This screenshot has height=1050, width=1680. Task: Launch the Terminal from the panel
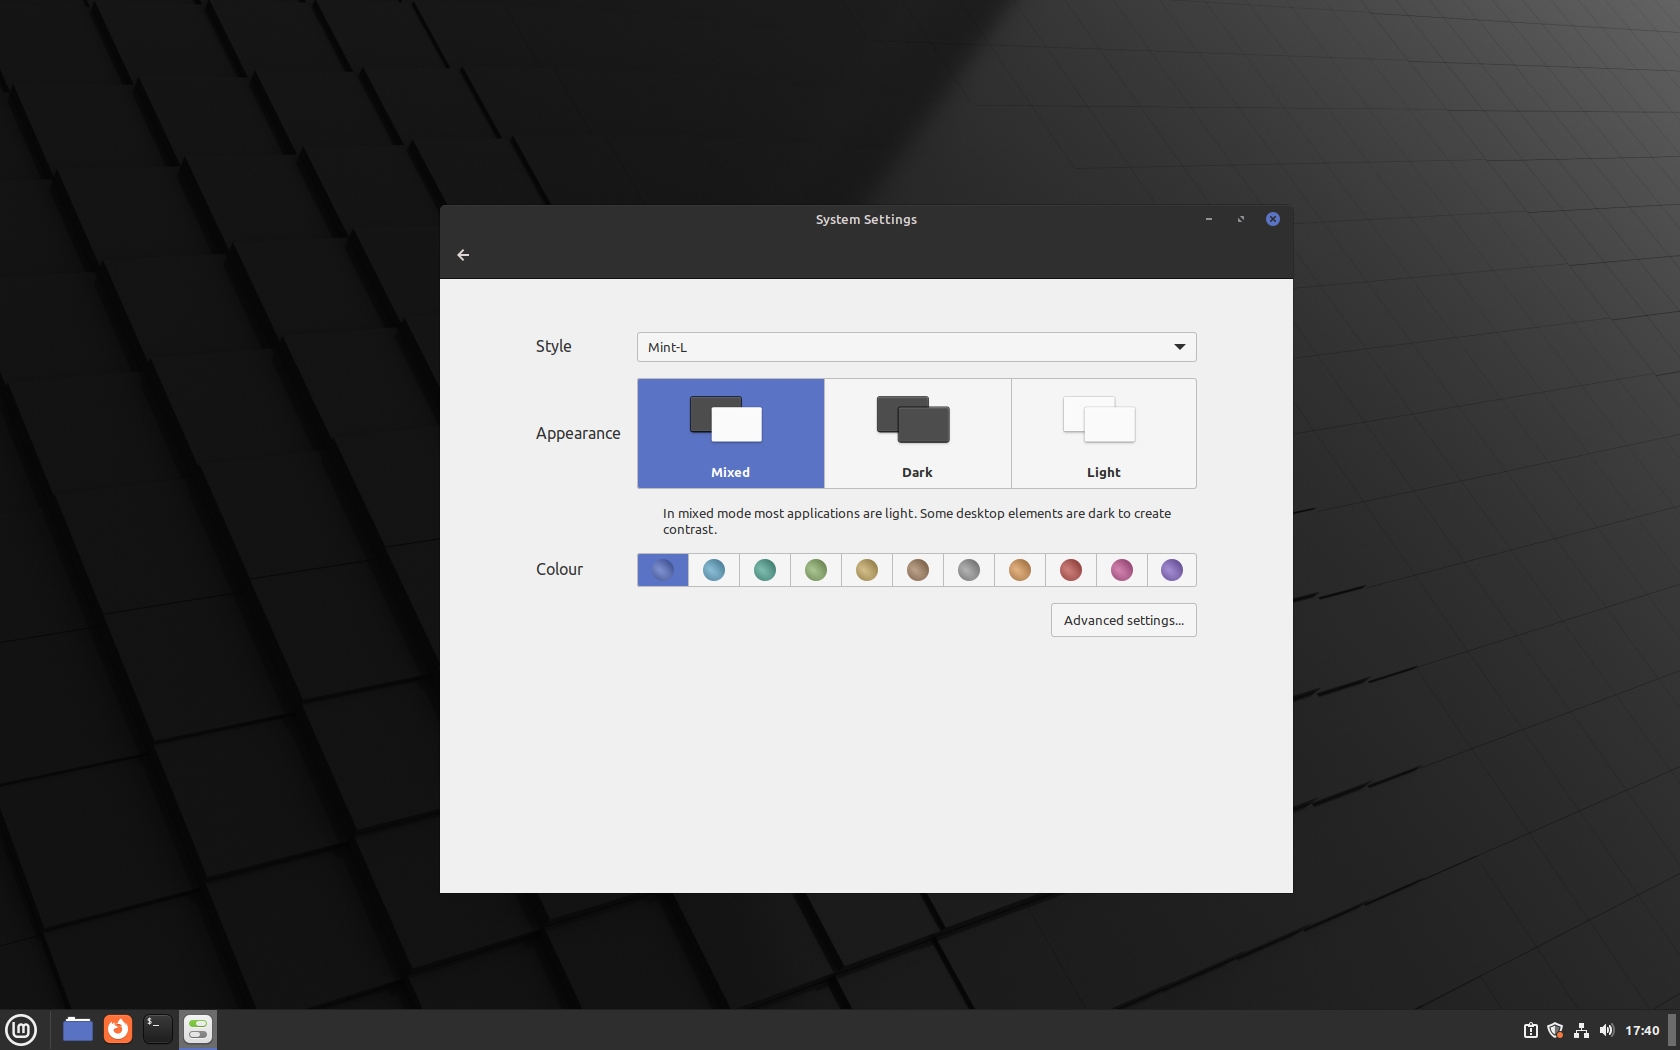[x=158, y=1029]
